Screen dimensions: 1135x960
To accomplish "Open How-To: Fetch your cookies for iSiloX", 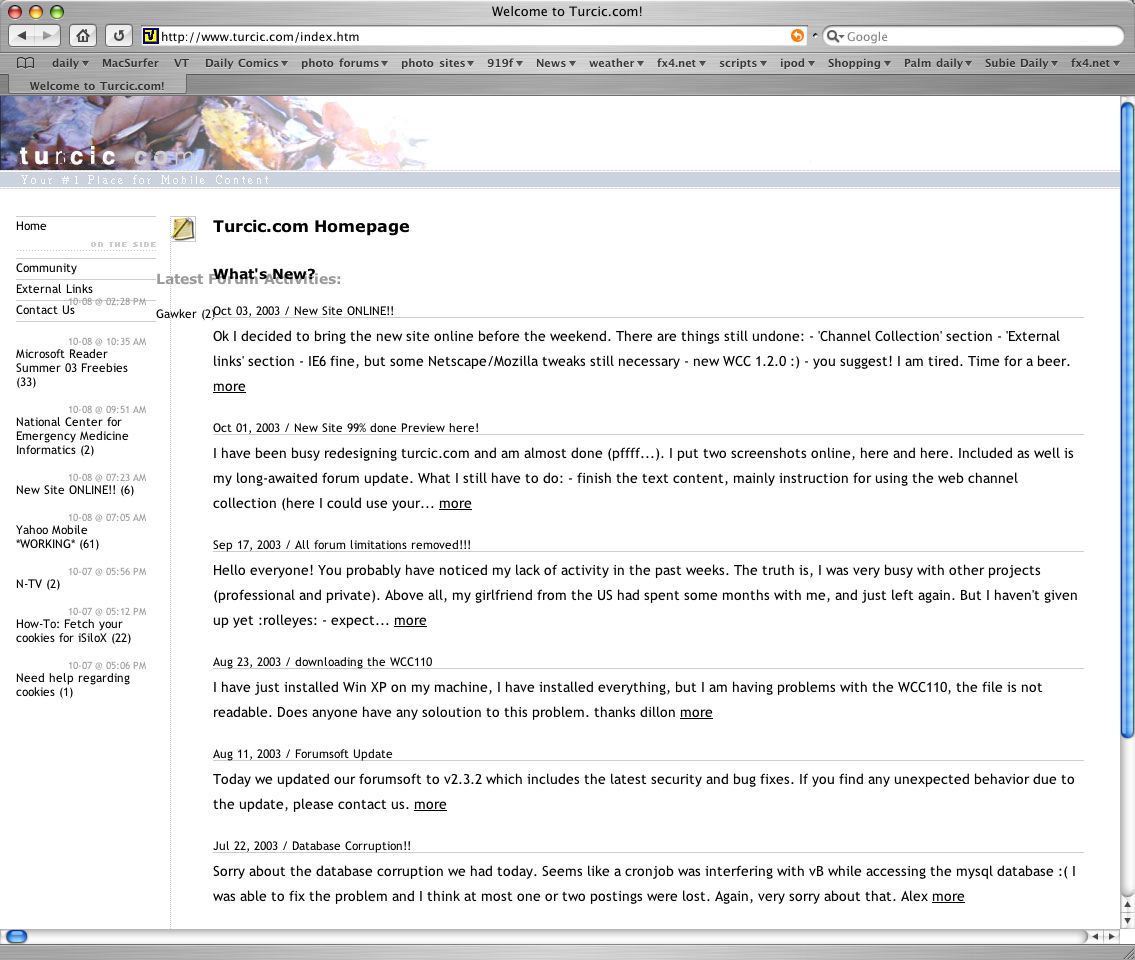I will 73,631.
